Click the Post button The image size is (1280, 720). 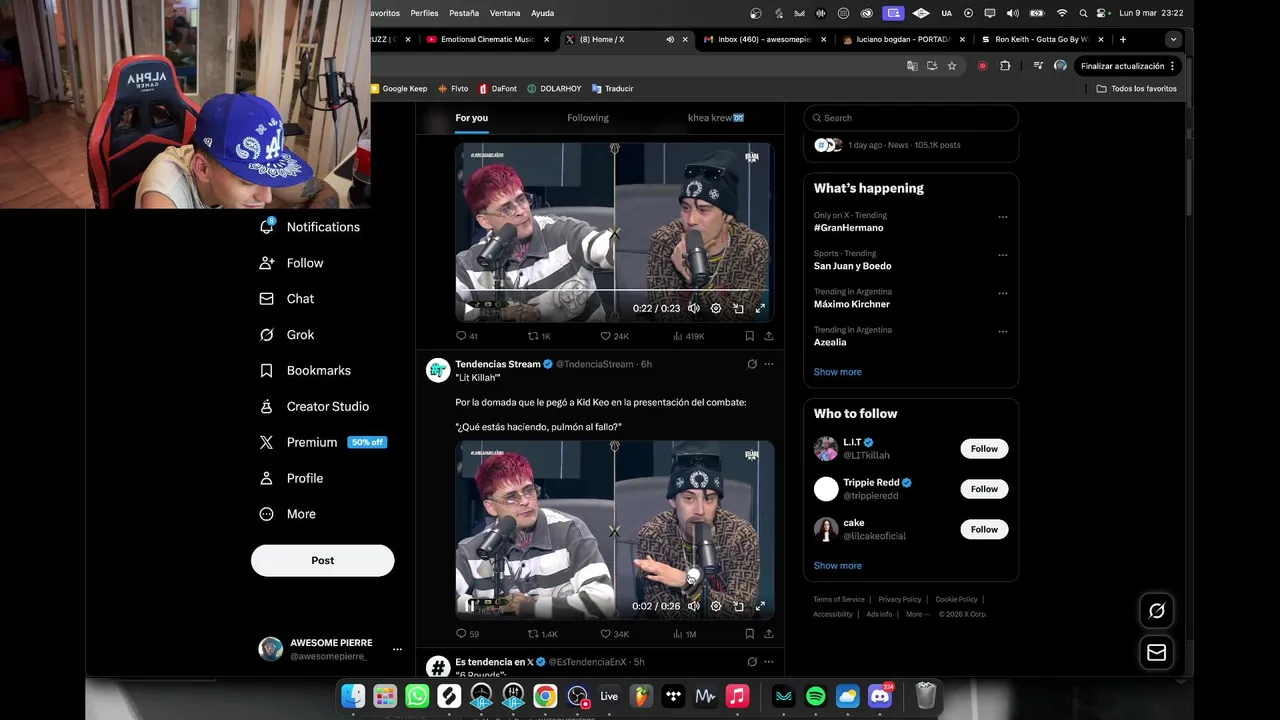click(x=322, y=560)
